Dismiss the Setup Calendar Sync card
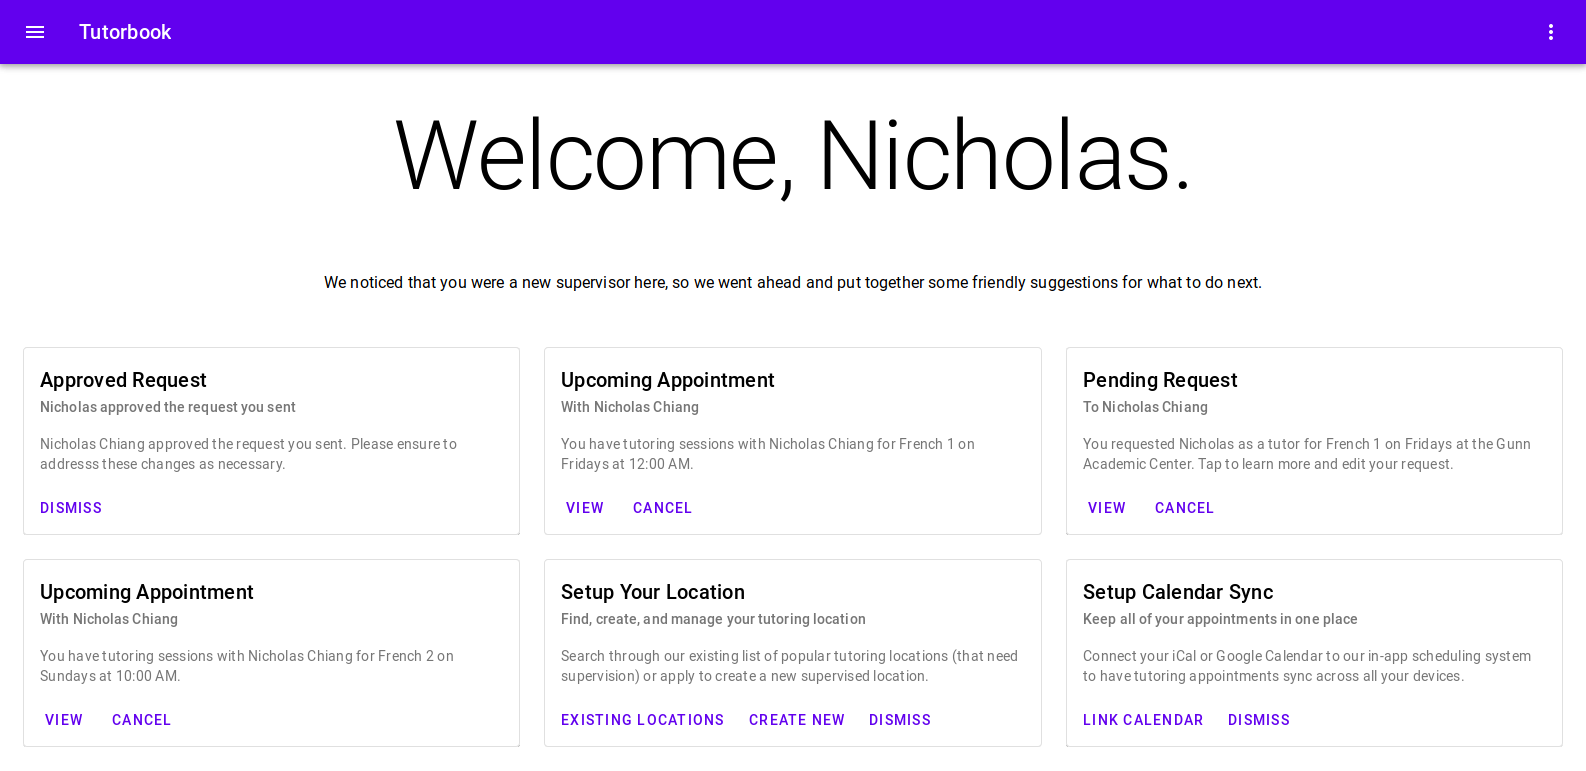The width and height of the screenshot is (1586, 771). point(1259,720)
